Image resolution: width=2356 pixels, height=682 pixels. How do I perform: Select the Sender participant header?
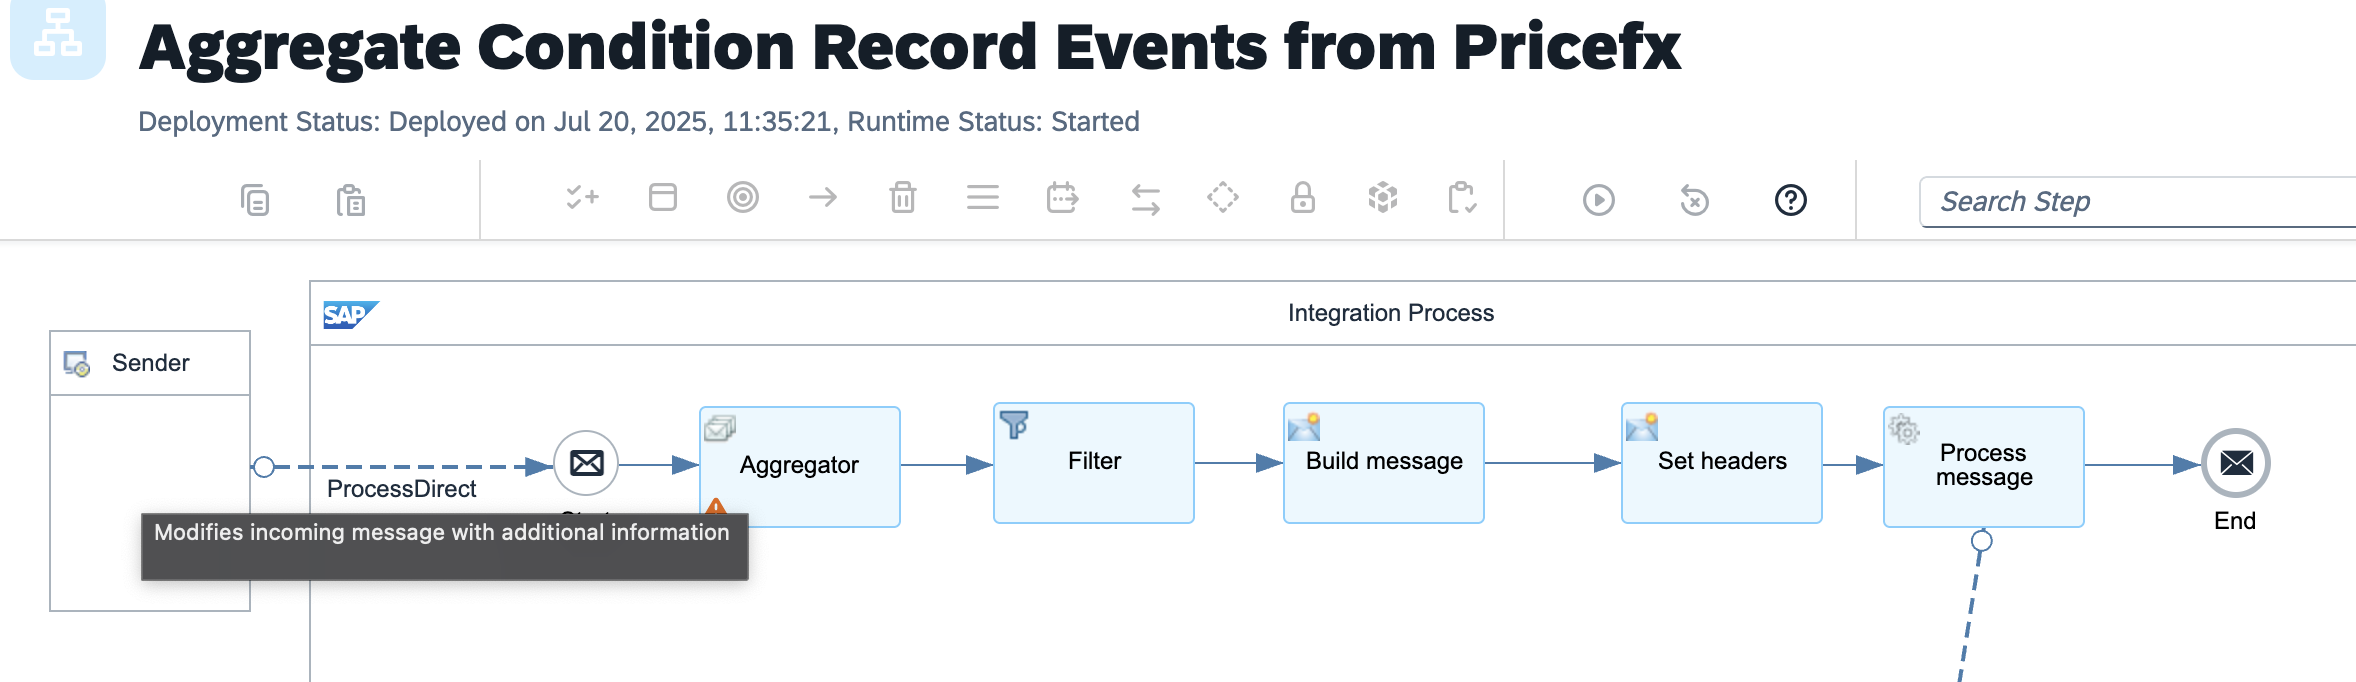pyautogui.click(x=150, y=363)
